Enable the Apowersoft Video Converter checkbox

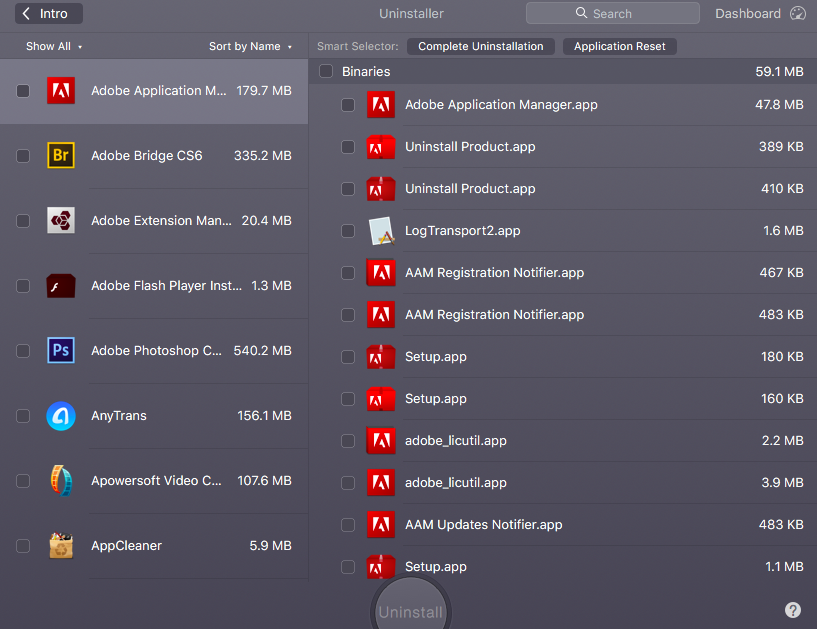[x=23, y=481]
